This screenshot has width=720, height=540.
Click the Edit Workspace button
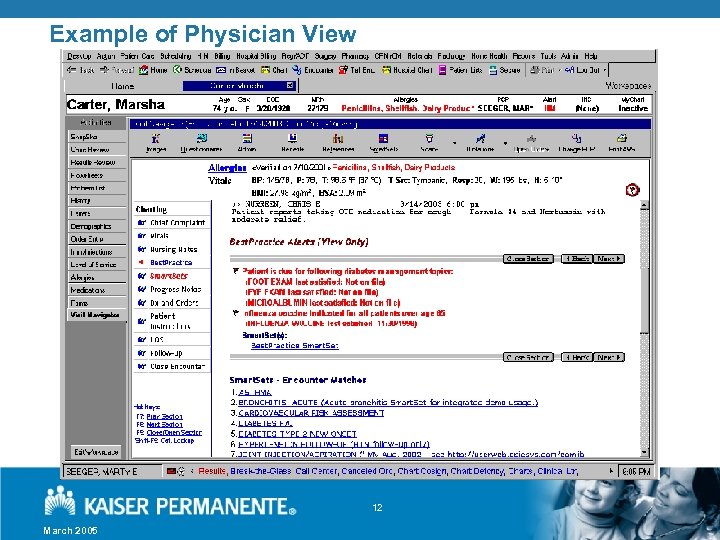(96, 452)
